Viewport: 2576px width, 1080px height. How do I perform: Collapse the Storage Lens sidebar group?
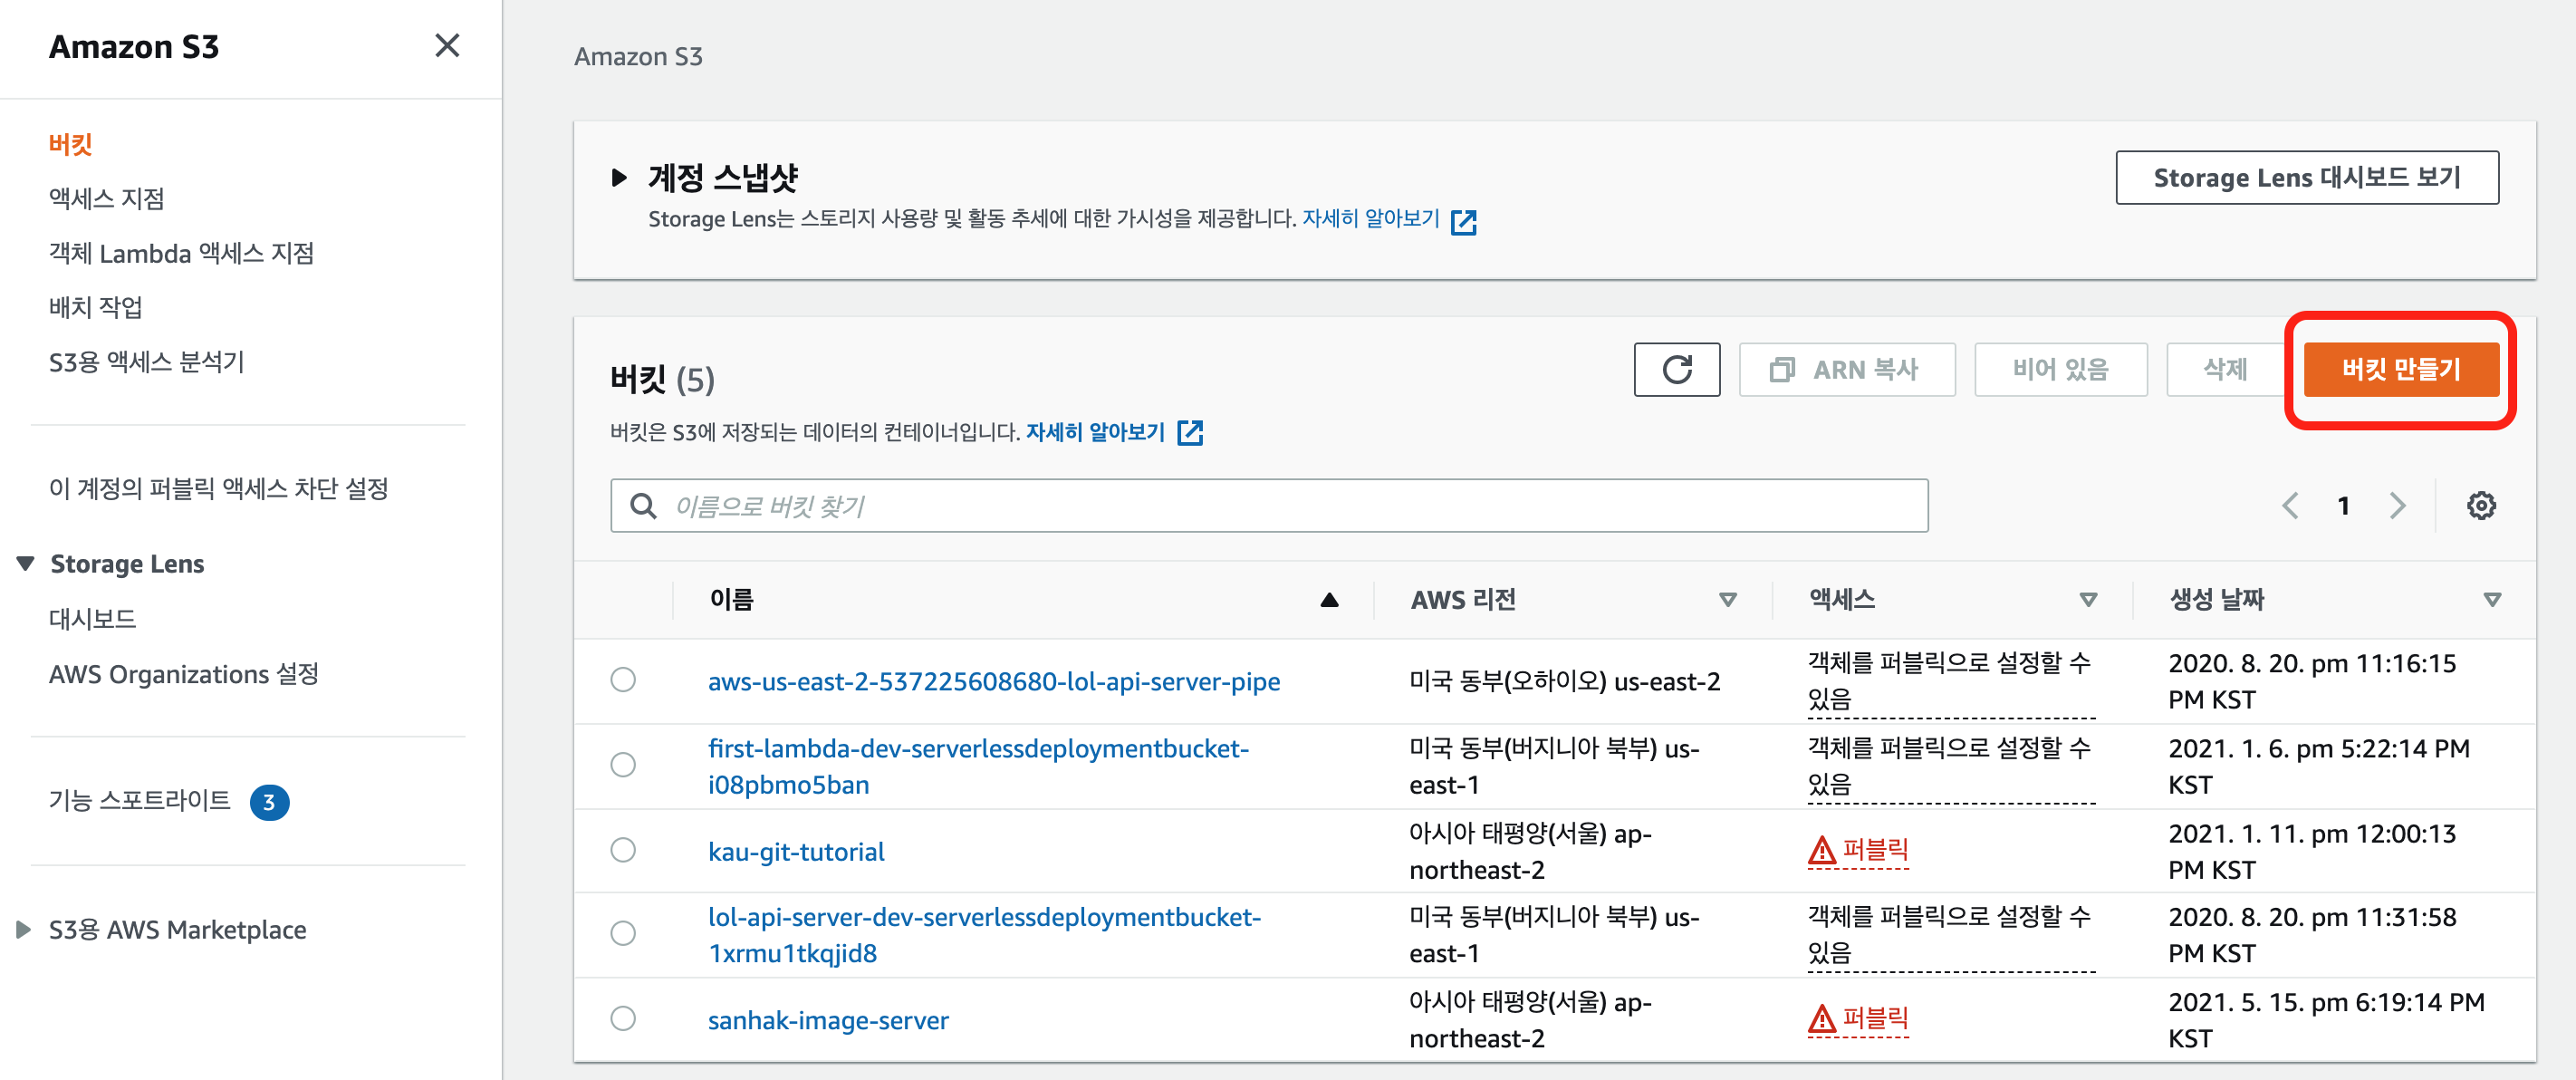click(26, 564)
